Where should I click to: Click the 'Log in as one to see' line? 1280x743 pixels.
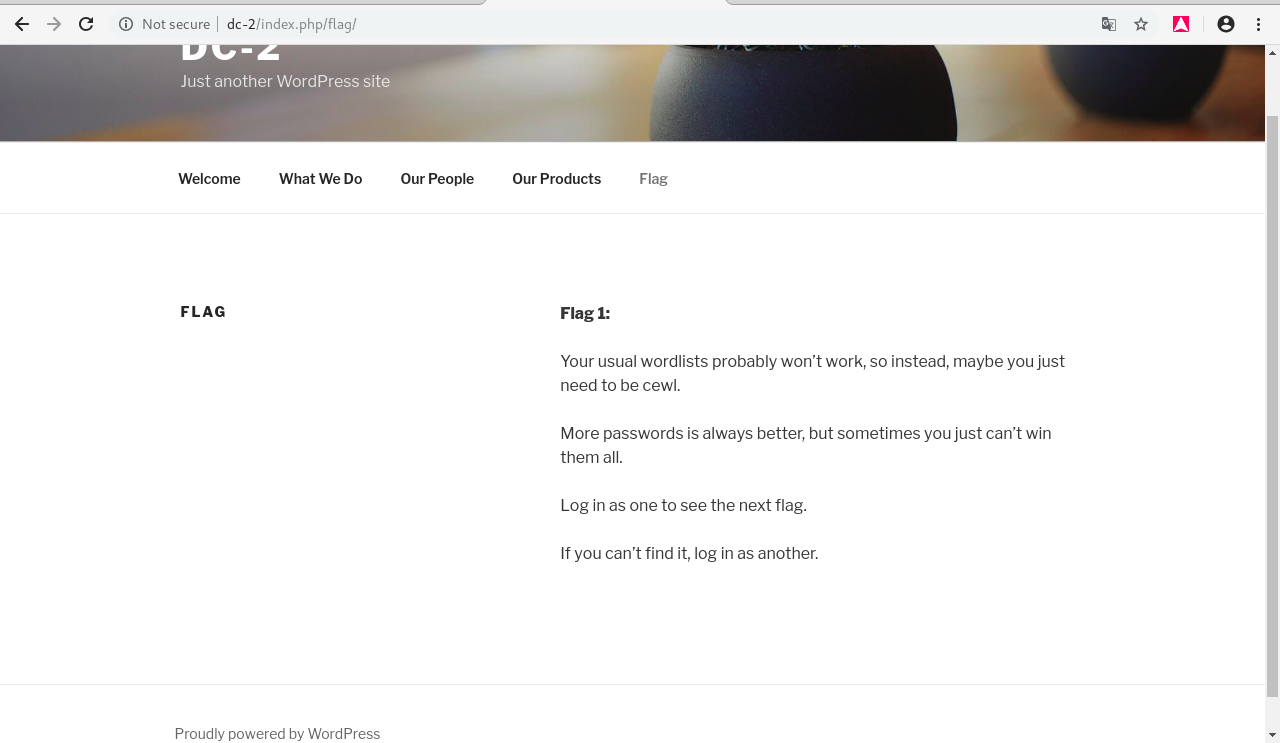(x=683, y=505)
